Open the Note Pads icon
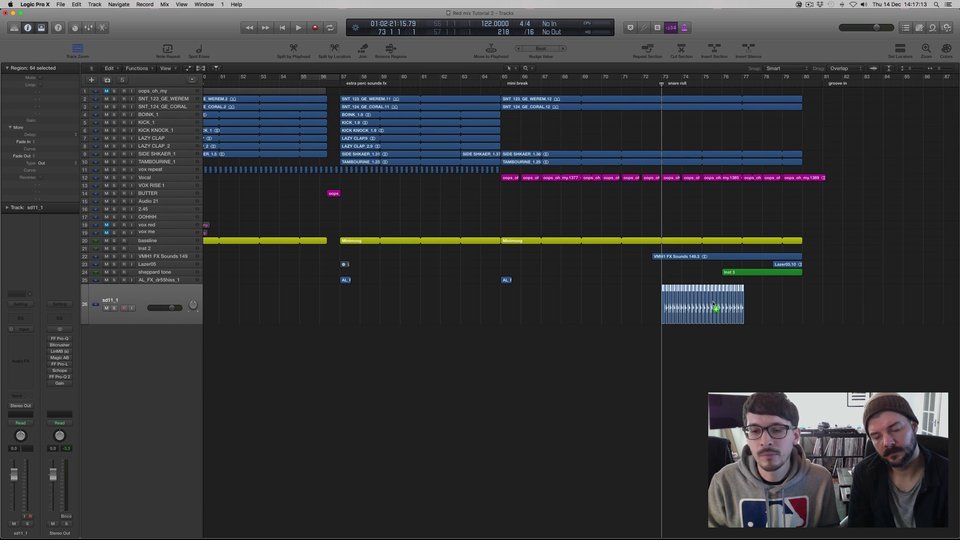Screen dimensions: 960x540 (919, 28)
